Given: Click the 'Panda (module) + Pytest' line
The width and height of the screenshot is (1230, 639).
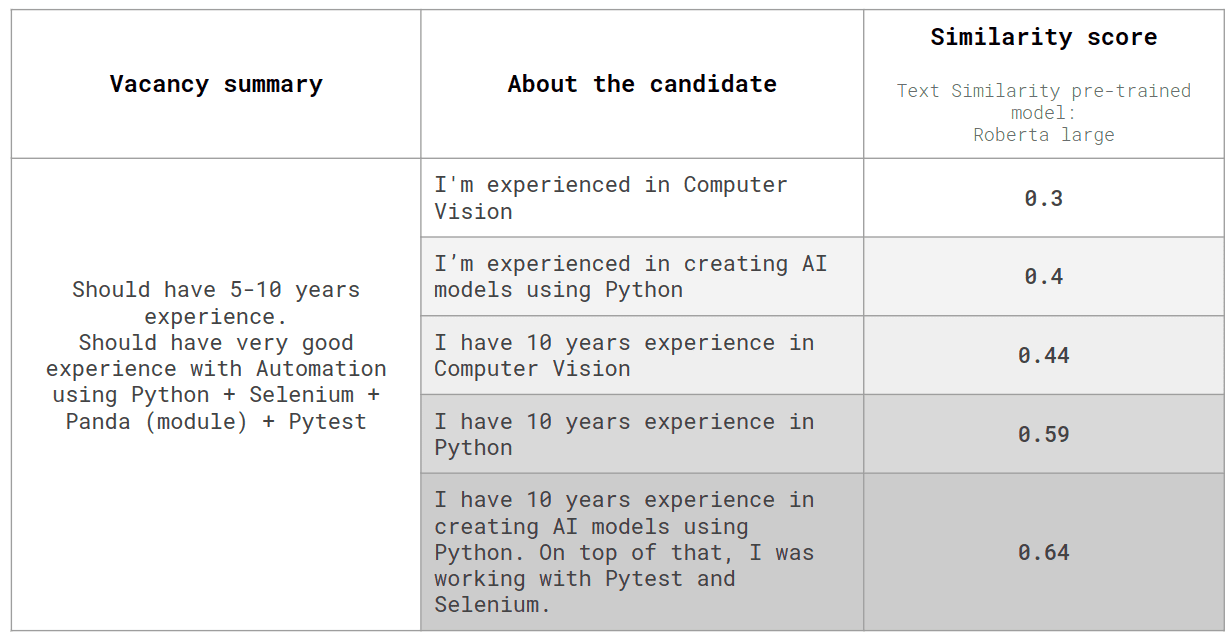Looking at the screenshot, I should click(216, 422).
